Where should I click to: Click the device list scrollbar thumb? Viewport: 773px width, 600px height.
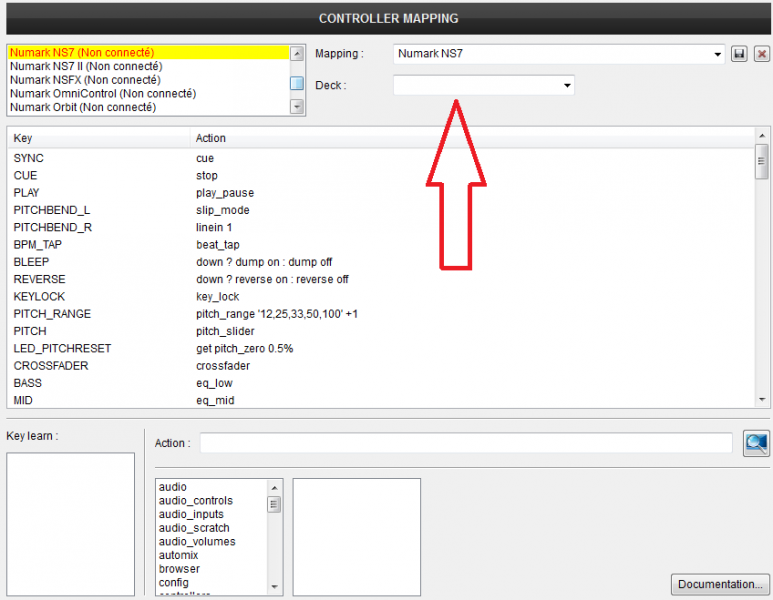[x=297, y=83]
